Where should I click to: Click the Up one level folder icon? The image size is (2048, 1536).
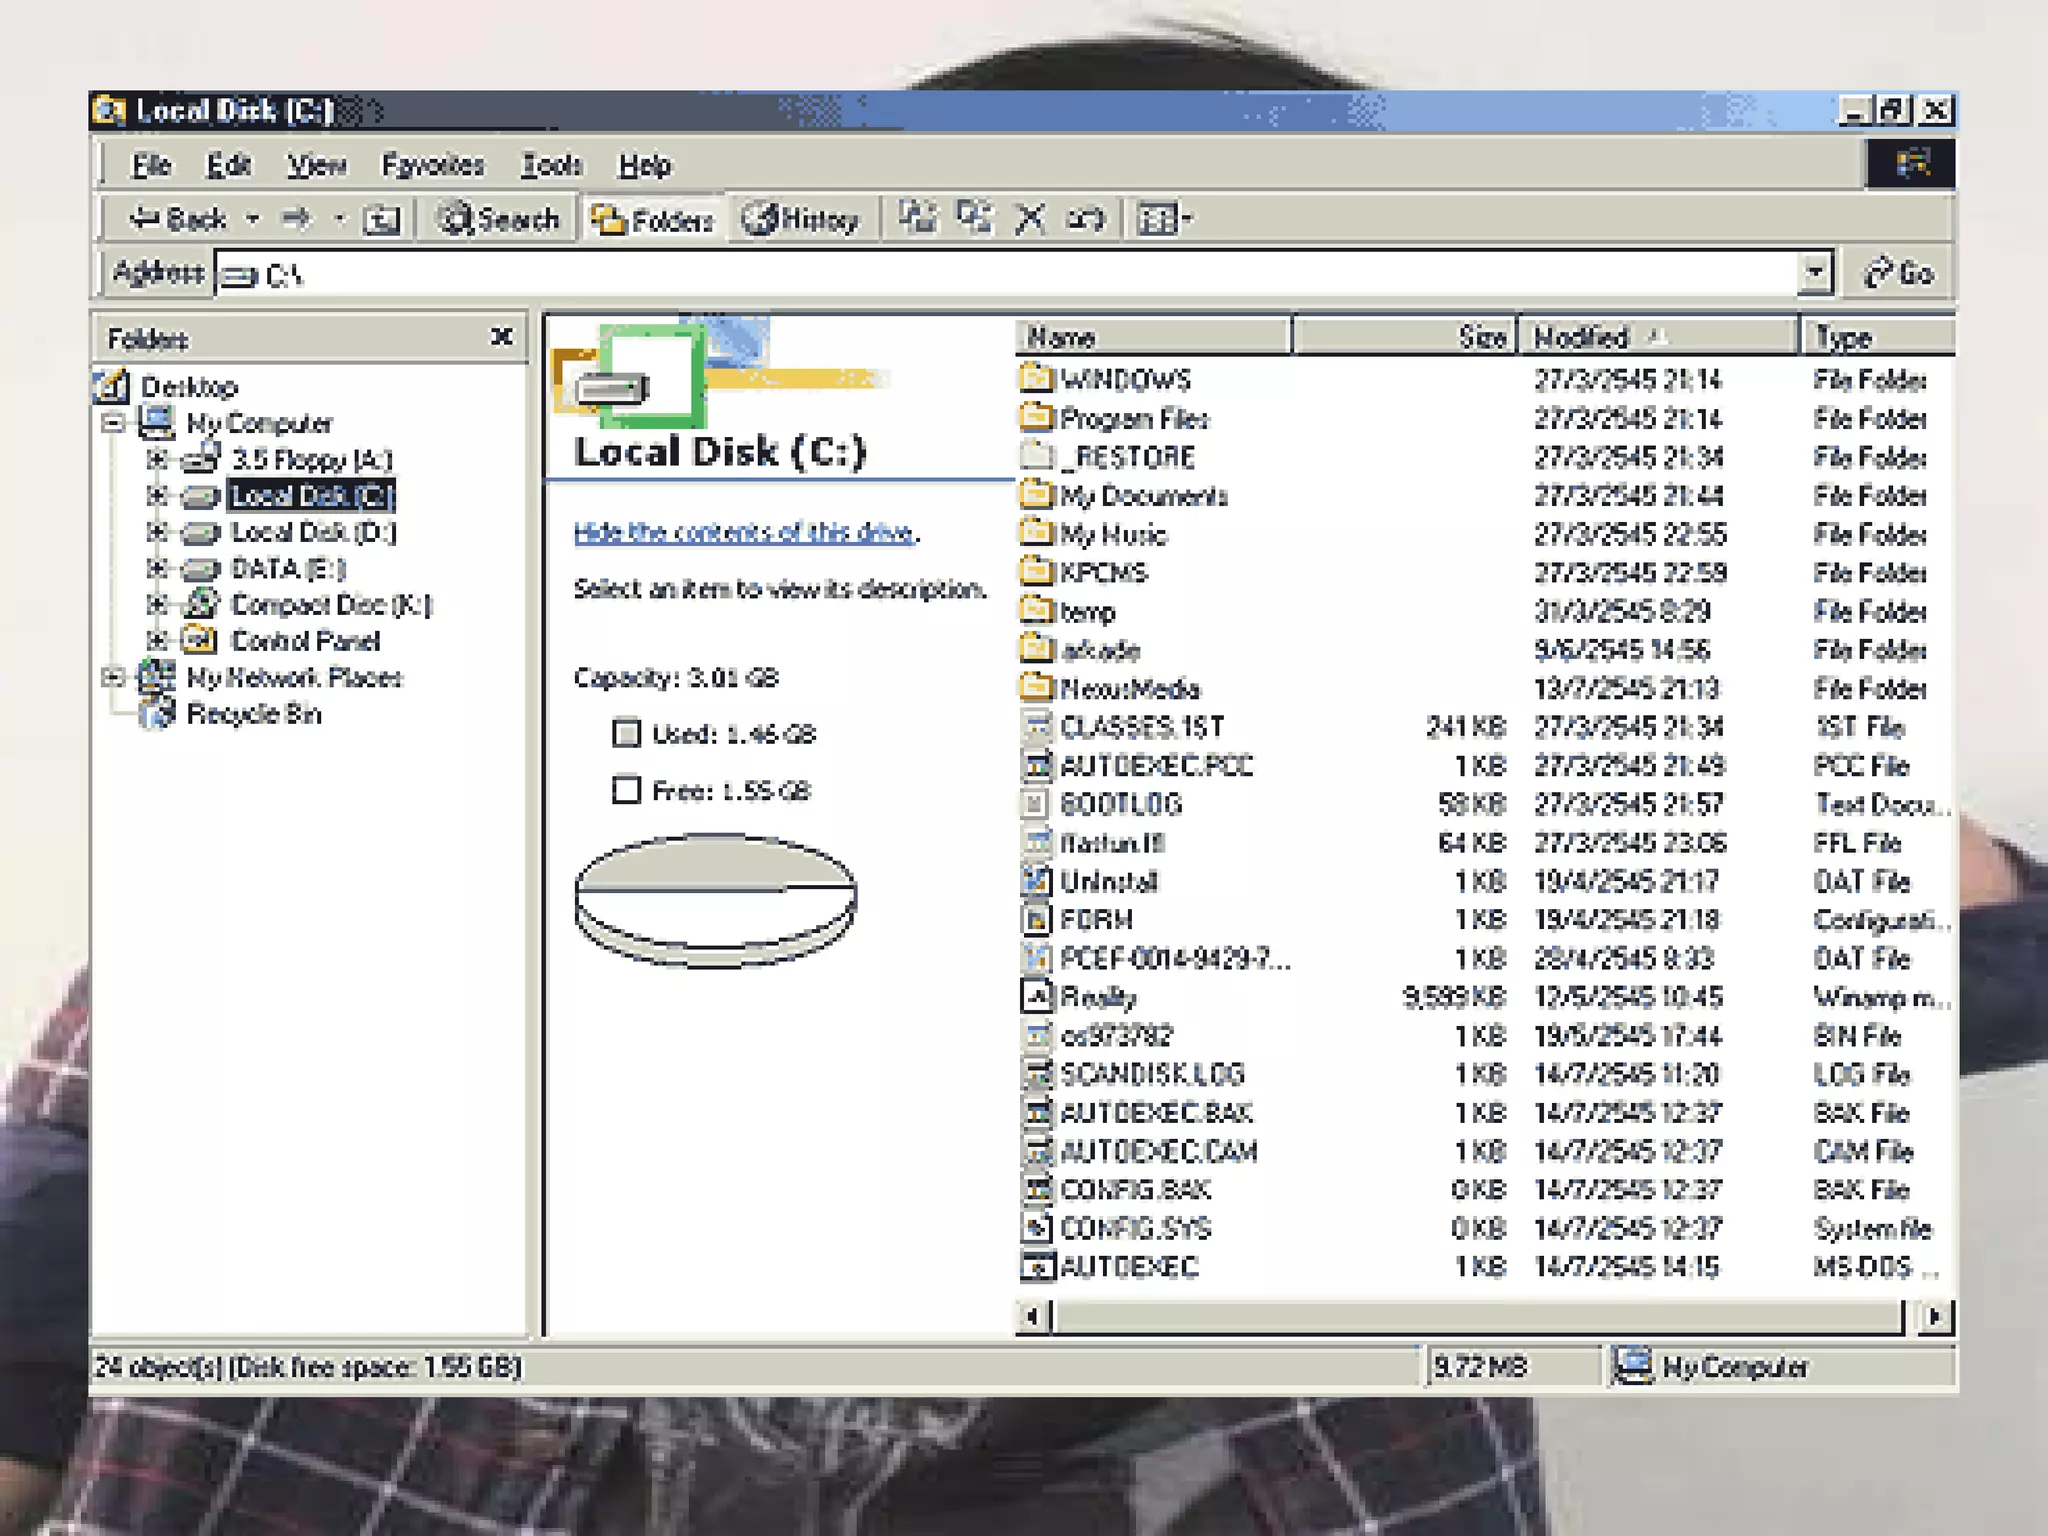(x=381, y=219)
